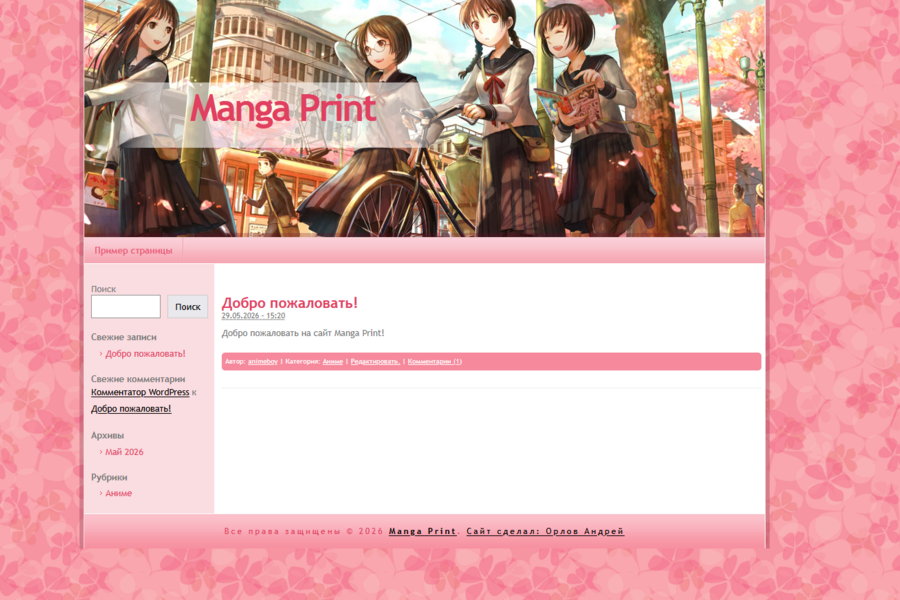900x600 pixels.
Task: Open the Май 2026 archive link
Action: (124, 452)
